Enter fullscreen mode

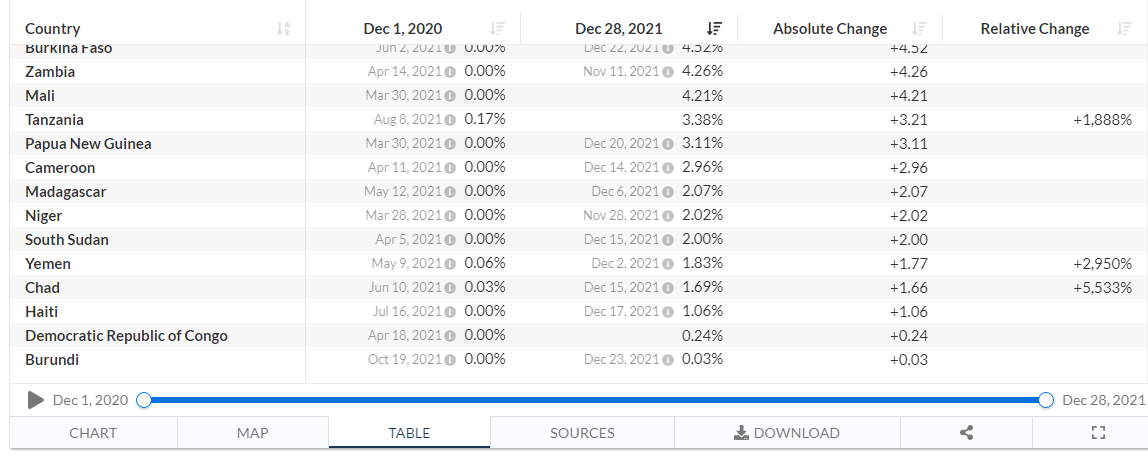(1099, 433)
